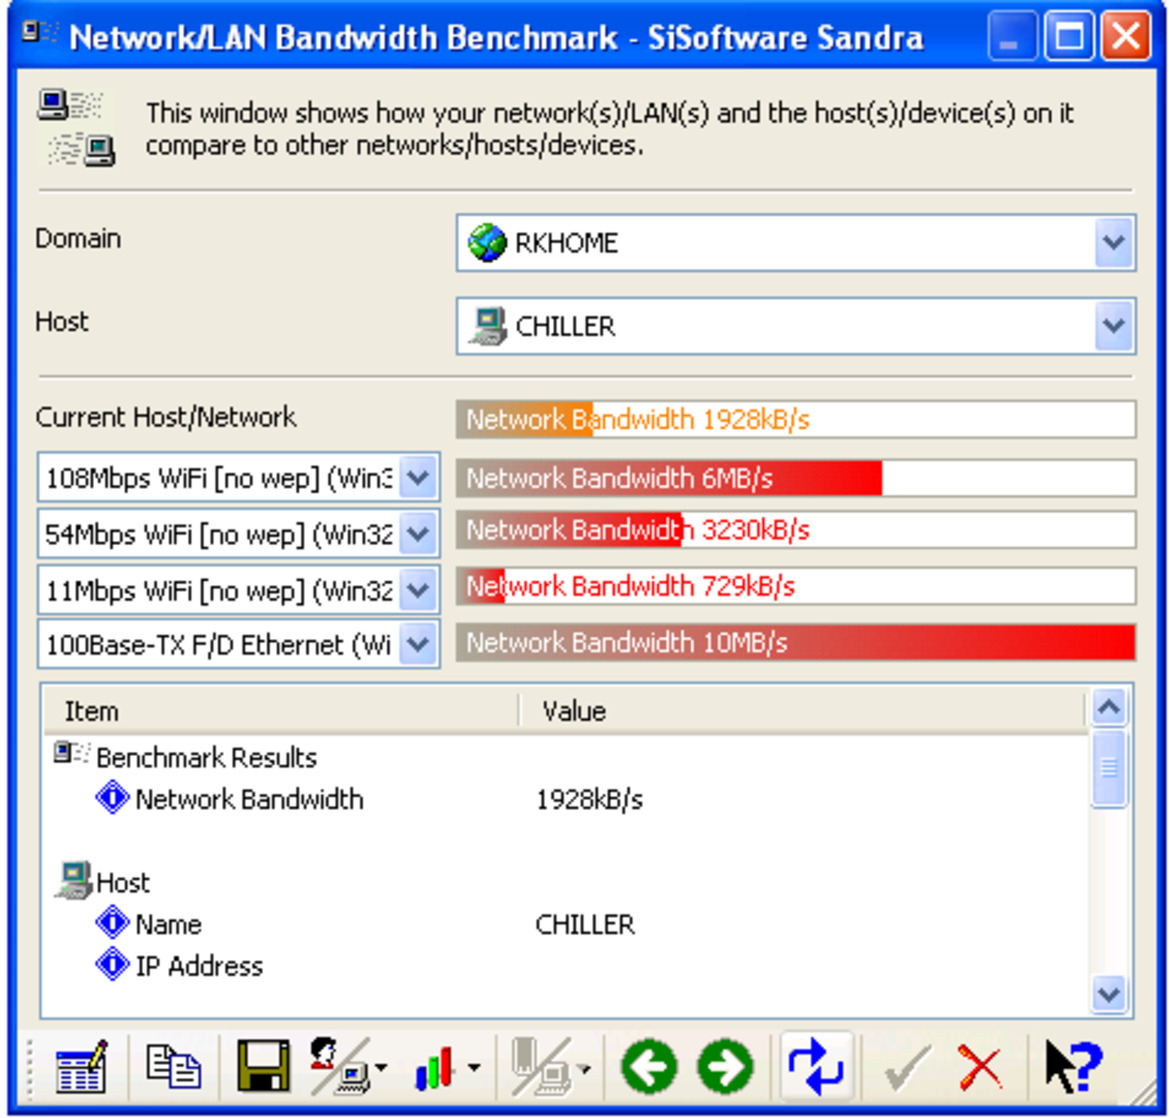This screenshot has width=1169, height=1118.
Task: Click the Domain label
Action: click(x=78, y=239)
